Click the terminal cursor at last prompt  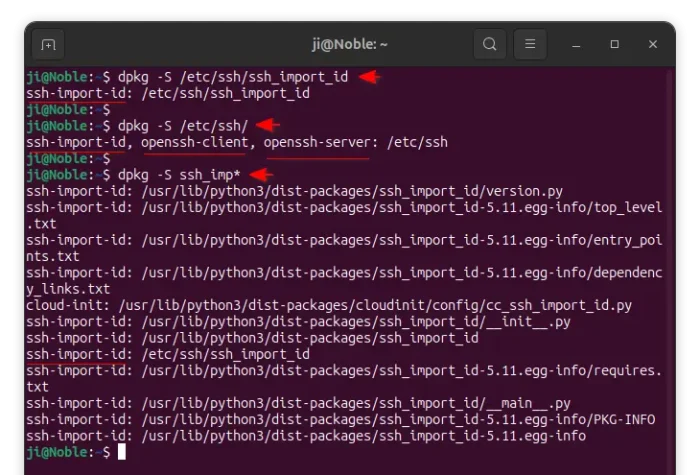point(121,452)
